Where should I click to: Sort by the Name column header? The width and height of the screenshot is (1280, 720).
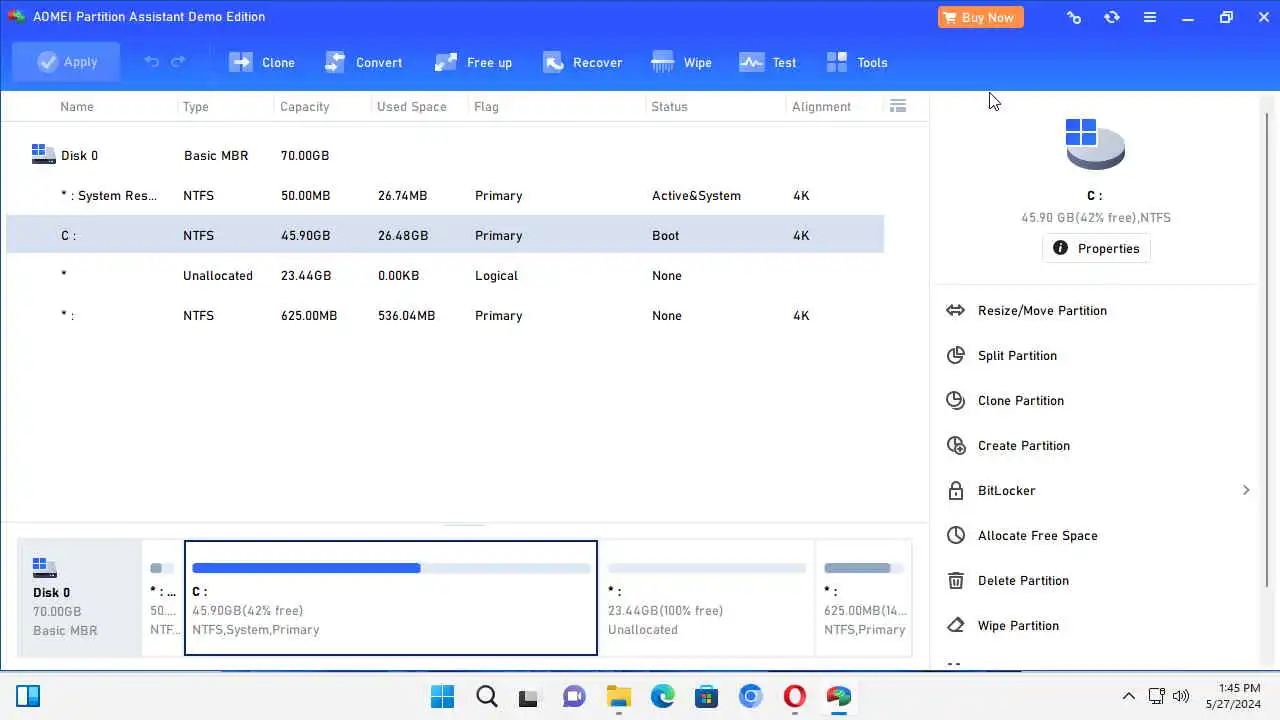click(77, 106)
